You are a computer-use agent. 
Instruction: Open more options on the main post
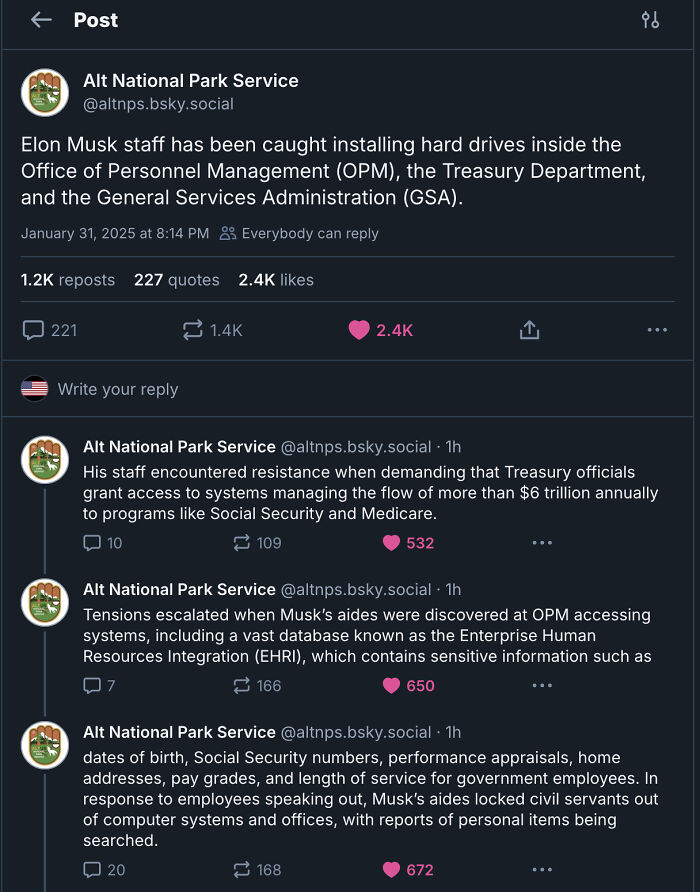tap(657, 330)
